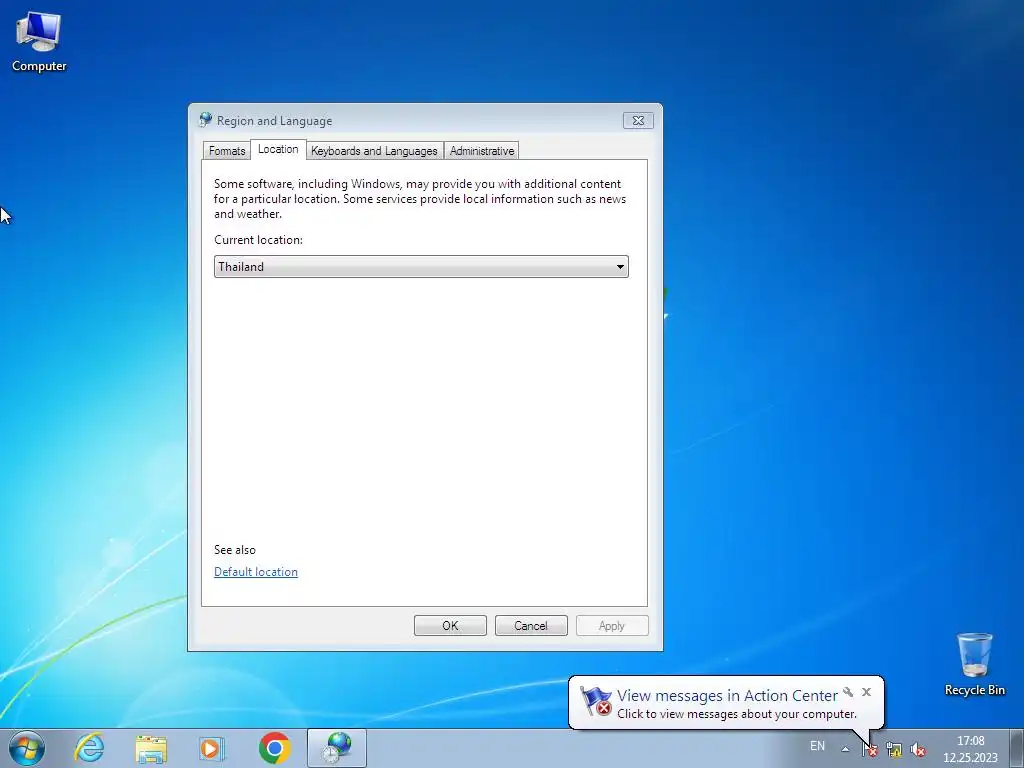
Task: Launch Internet Explorer from taskbar
Action: click(89, 748)
